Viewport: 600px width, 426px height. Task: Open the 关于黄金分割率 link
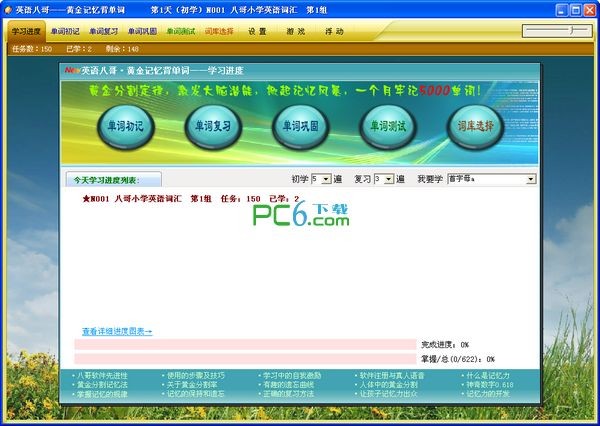[x=192, y=385]
